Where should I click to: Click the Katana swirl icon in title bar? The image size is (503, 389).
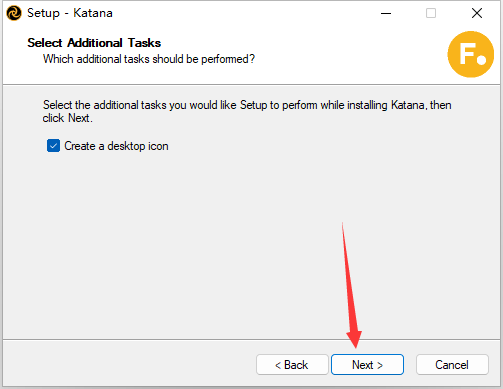pyautogui.click(x=14, y=13)
